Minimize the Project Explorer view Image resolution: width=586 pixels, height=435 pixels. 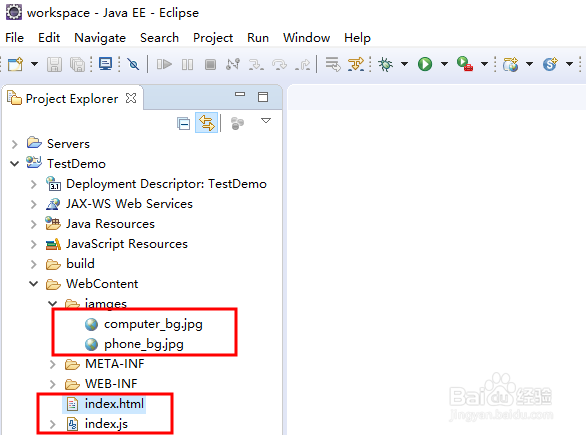pos(240,95)
